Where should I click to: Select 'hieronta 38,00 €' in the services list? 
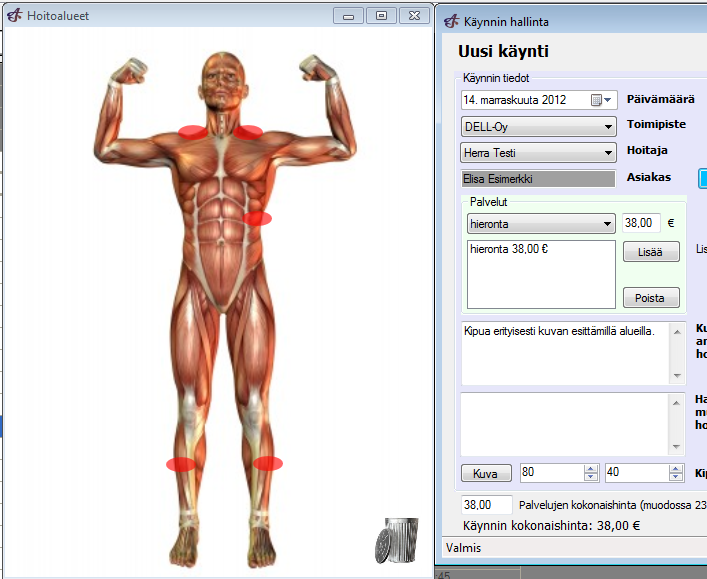[509, 249]
